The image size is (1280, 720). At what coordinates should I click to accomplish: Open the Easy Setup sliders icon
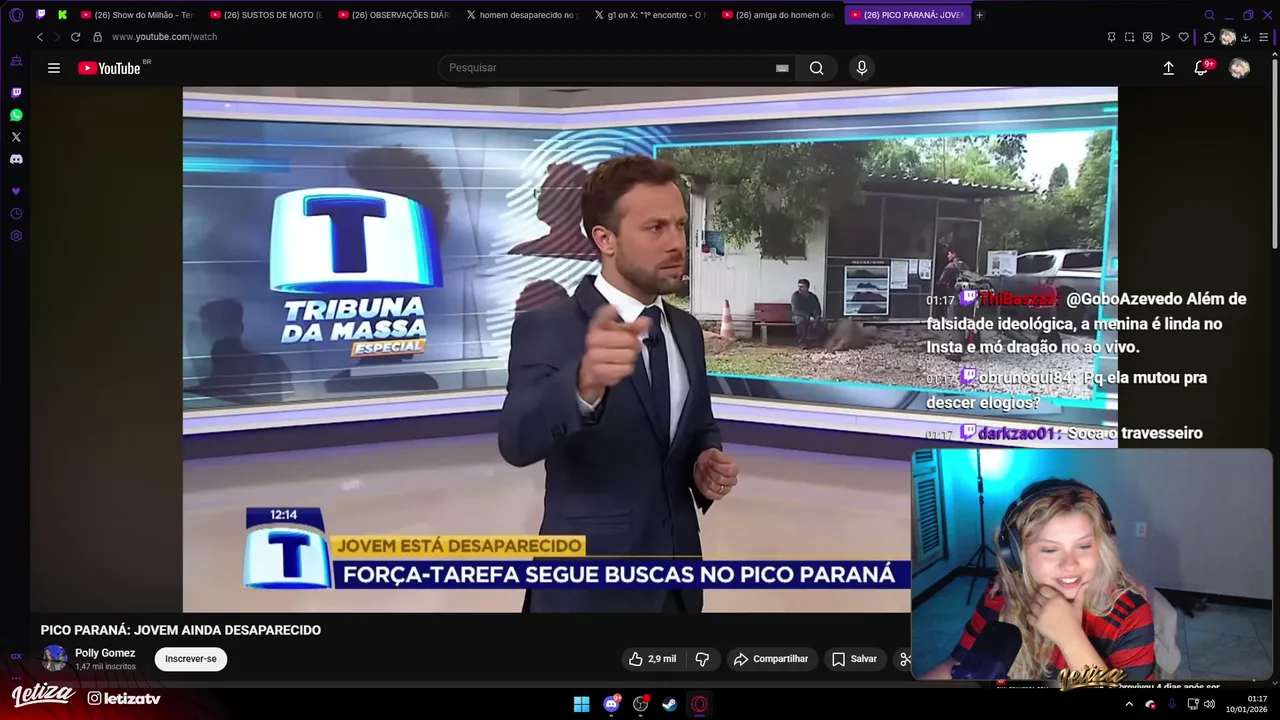[1264, 37]
